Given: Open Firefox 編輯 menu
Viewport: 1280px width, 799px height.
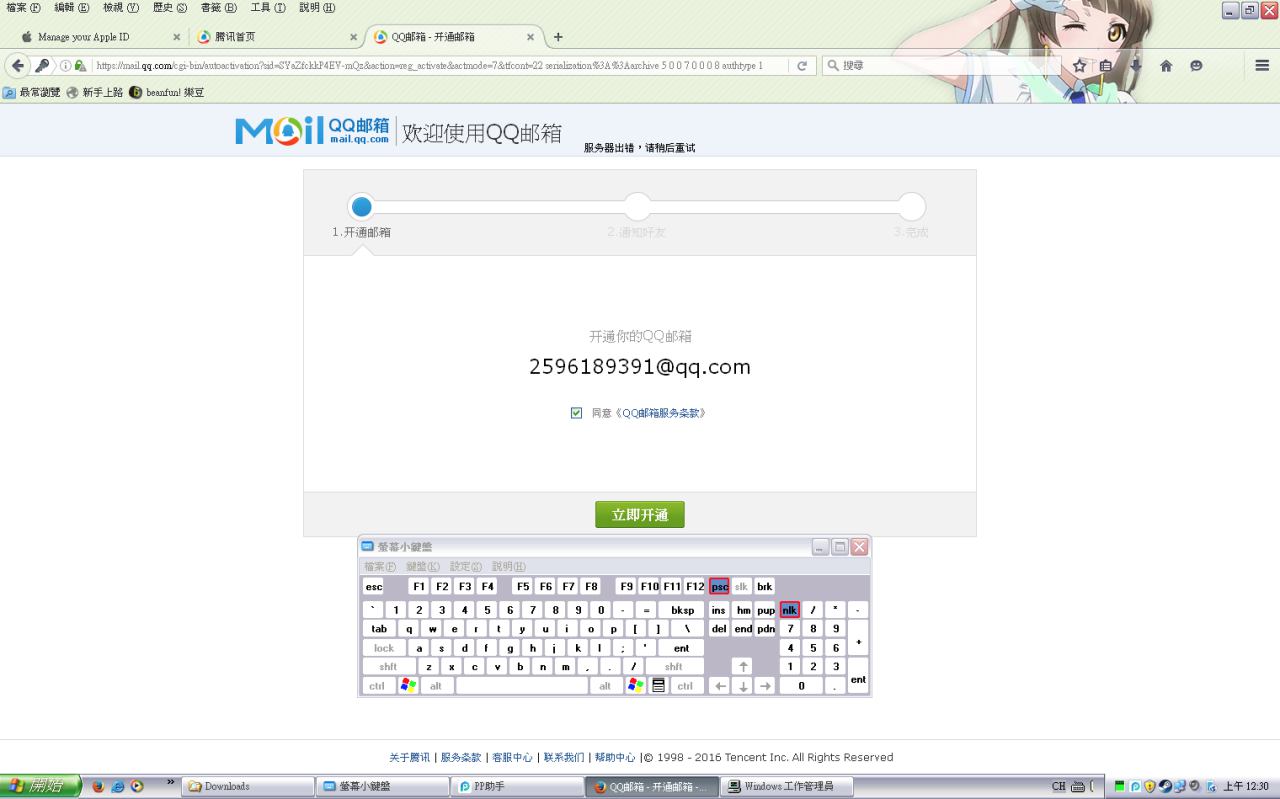Looking at the screenshot, I should click(71, 8).
